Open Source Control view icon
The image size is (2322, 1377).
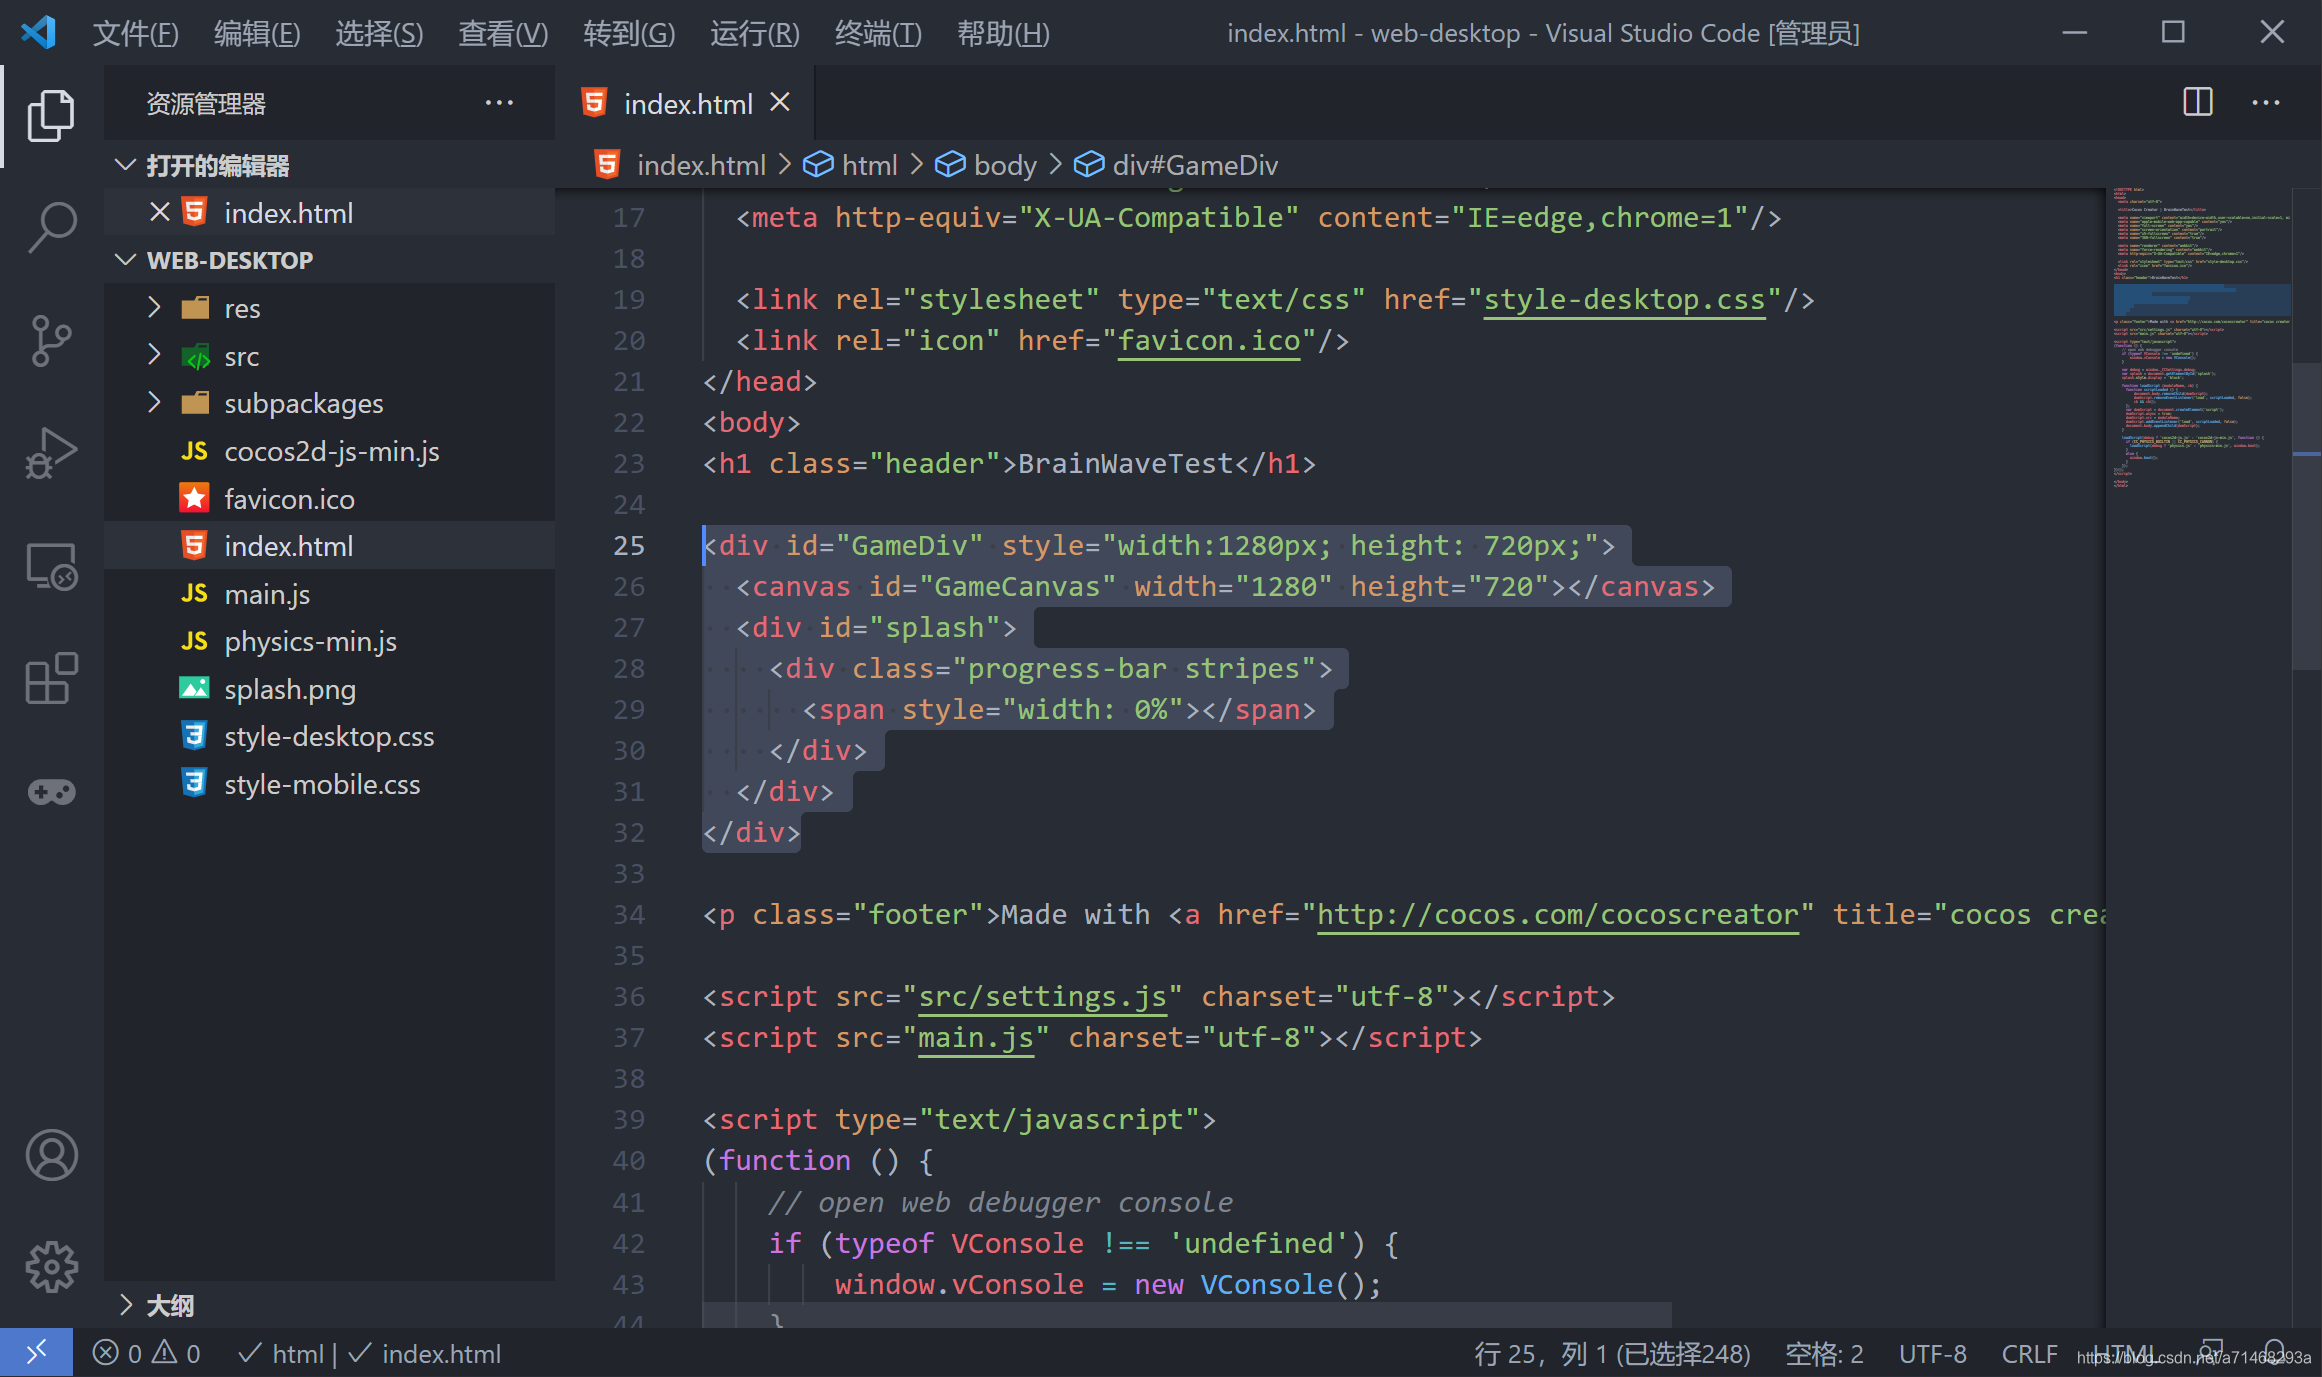(51, 340)
